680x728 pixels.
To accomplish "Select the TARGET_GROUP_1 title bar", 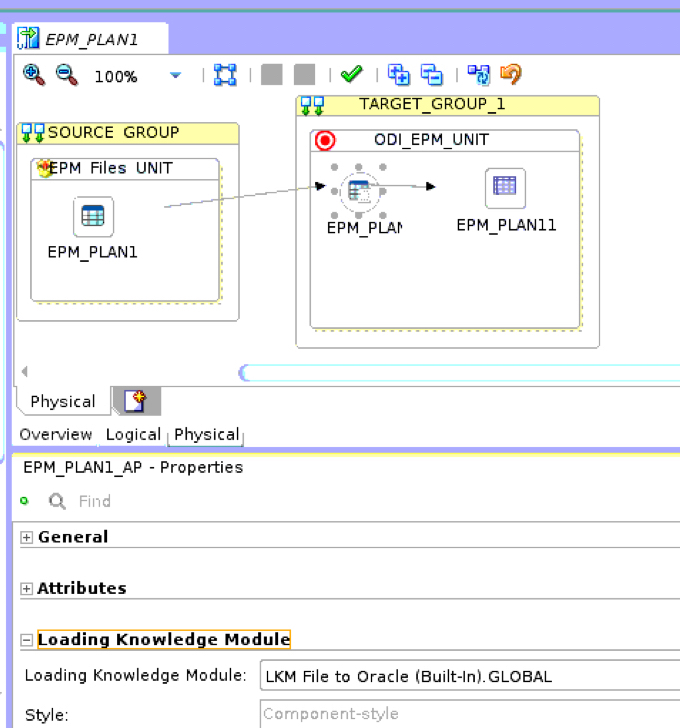I will click(x=448, y=105).
